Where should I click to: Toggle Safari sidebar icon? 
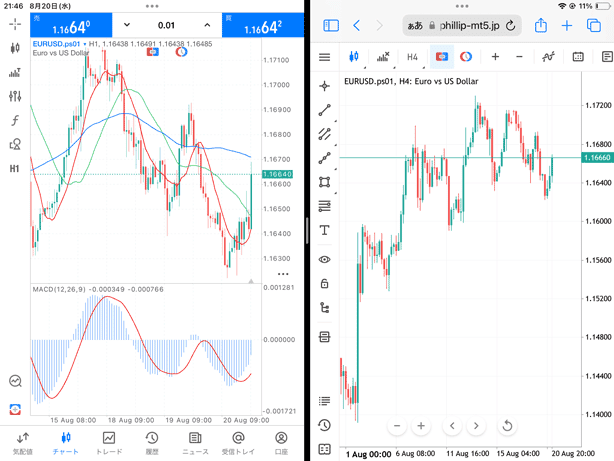(x=331, y=26)
